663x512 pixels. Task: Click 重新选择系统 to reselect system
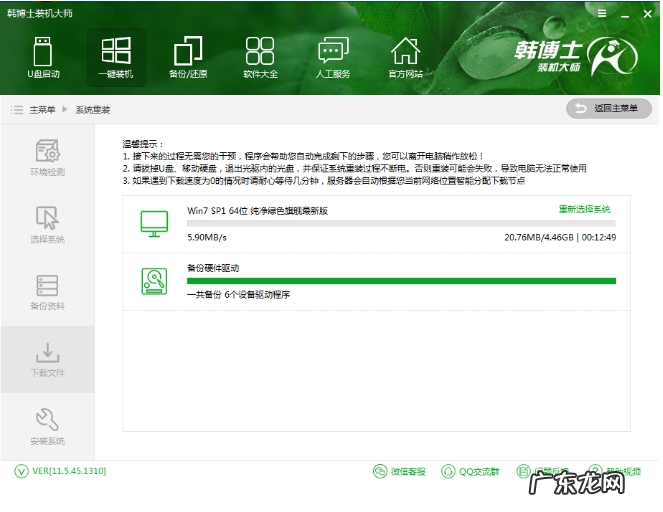pos(584,209)
